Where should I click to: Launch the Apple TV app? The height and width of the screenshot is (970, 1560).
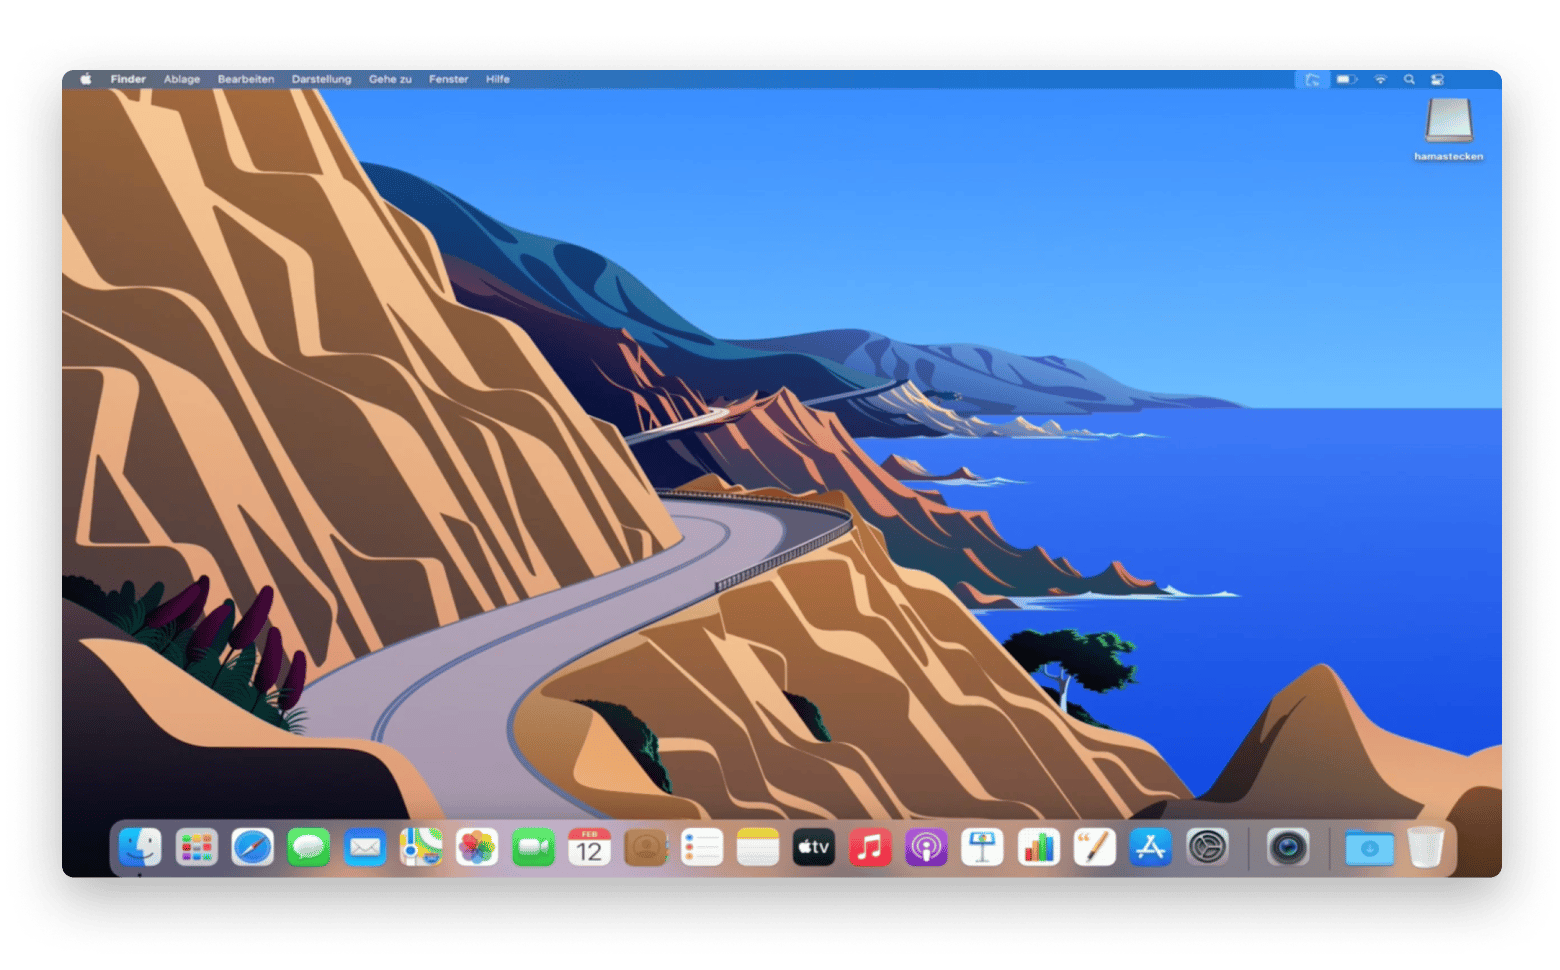coord(814,848)
